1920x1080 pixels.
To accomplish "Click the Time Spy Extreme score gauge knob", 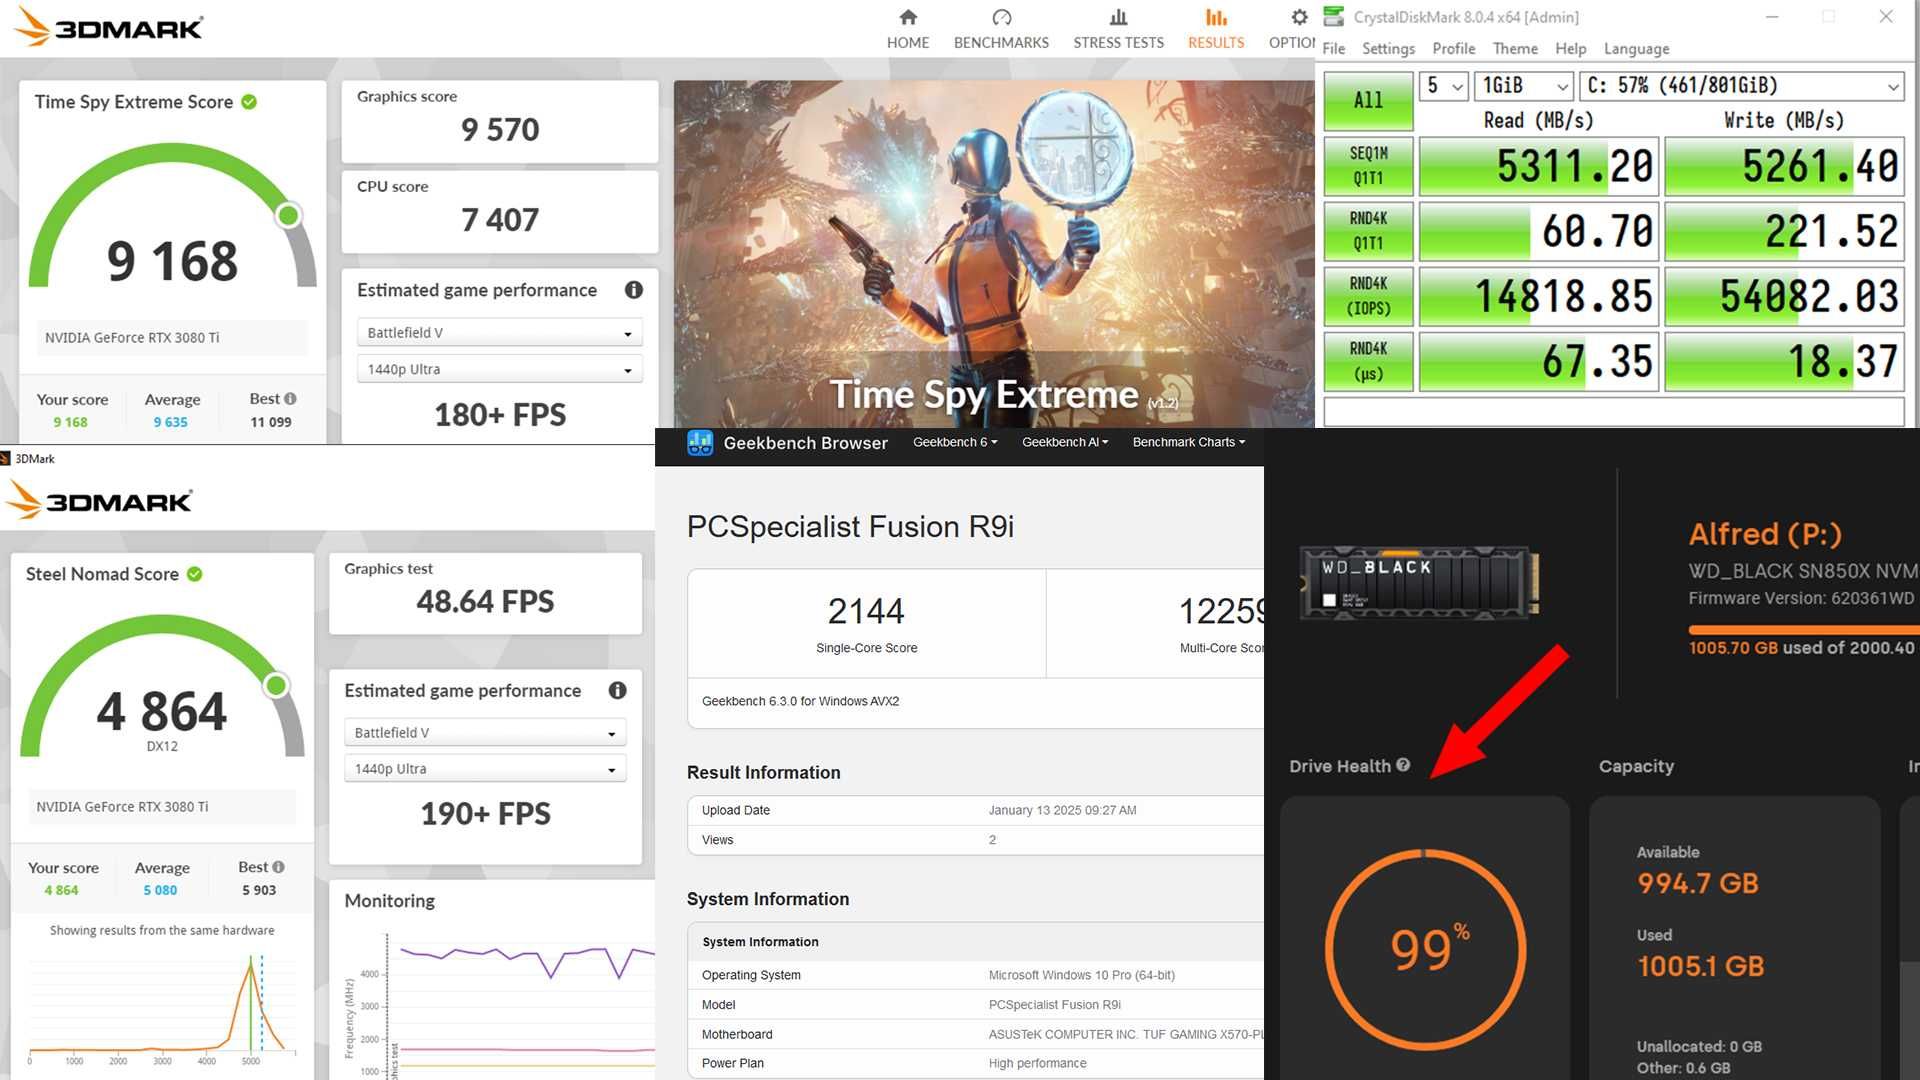I will click(x=289, y=215).
